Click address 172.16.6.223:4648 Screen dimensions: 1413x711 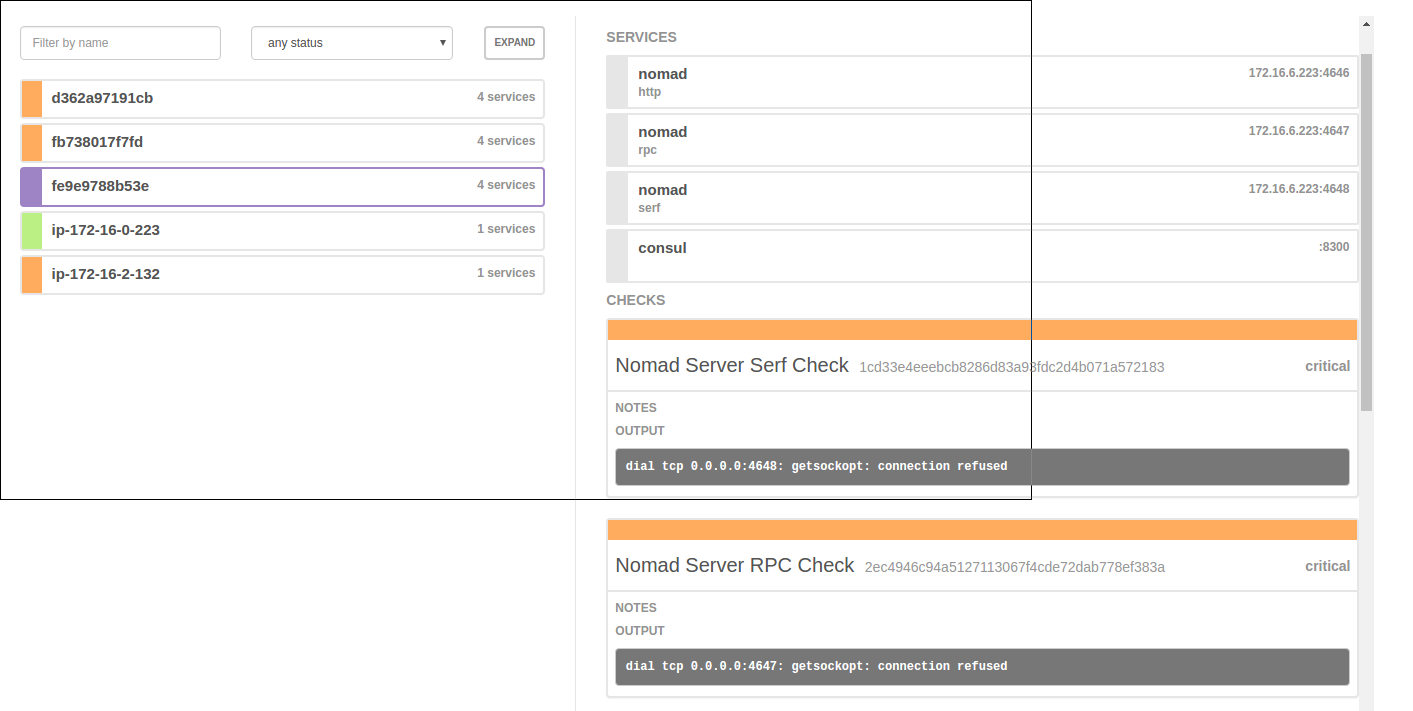point(1298,189)
